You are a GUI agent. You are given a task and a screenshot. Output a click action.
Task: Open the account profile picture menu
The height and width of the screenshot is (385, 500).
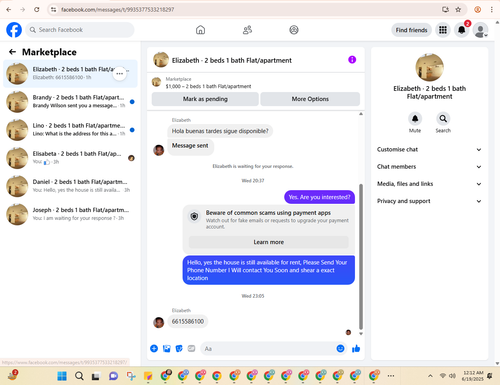480,30
